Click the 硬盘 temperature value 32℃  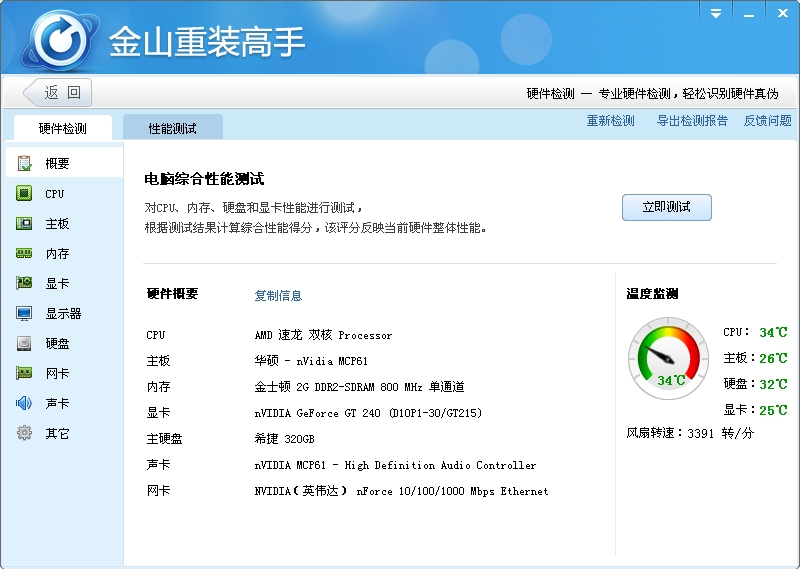coord(773,384)
